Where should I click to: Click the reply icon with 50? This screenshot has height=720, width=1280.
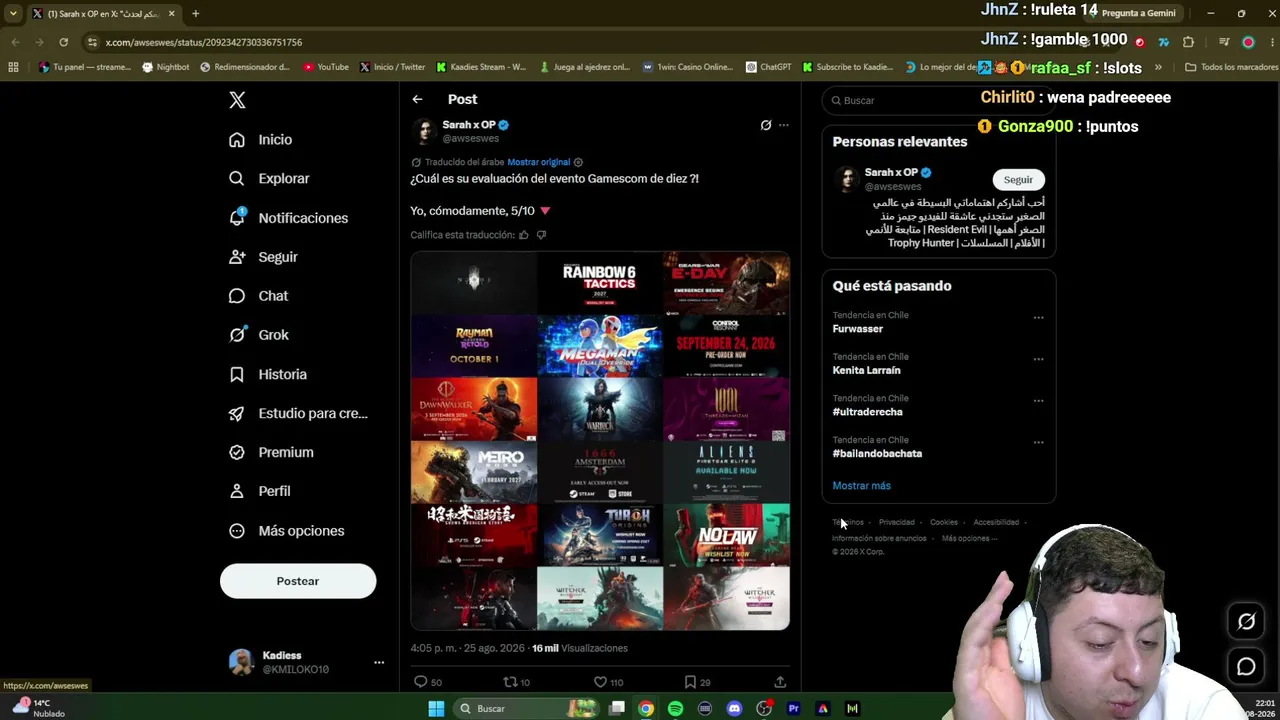420,682
